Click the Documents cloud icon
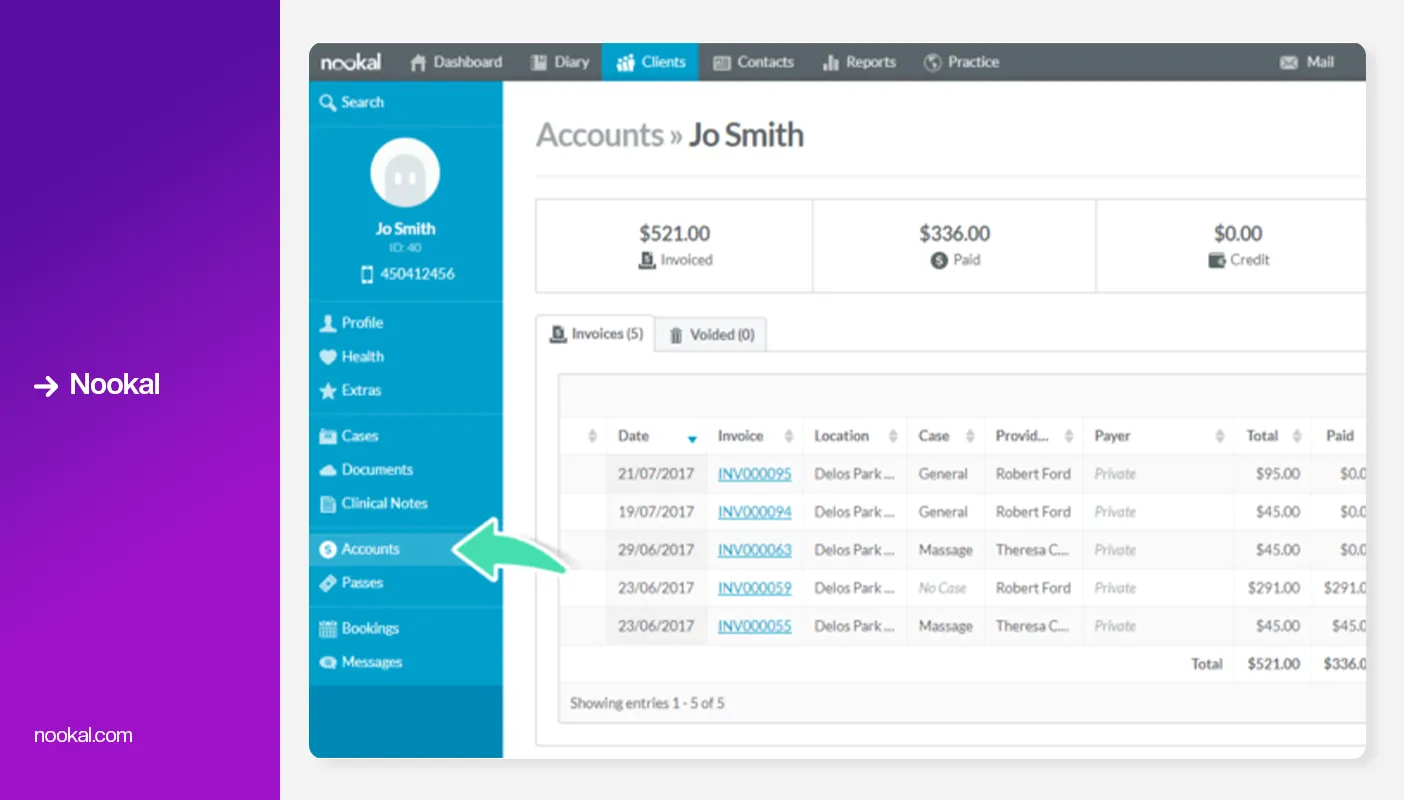Screen dimensions: 1404x800 click(x=327, y=470)
